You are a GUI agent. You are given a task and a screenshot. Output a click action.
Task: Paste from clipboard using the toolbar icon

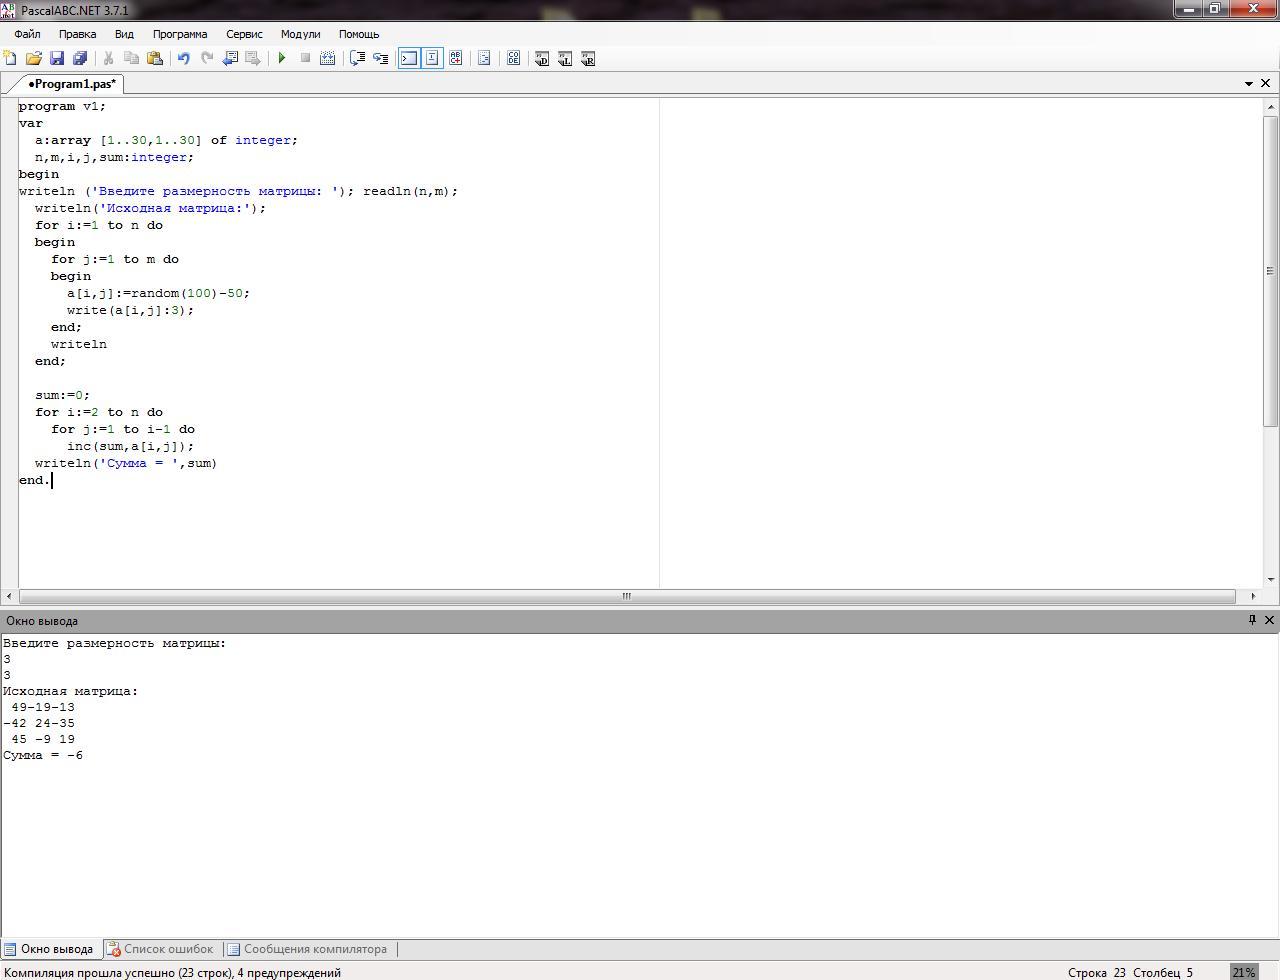(x=155, y=58)
